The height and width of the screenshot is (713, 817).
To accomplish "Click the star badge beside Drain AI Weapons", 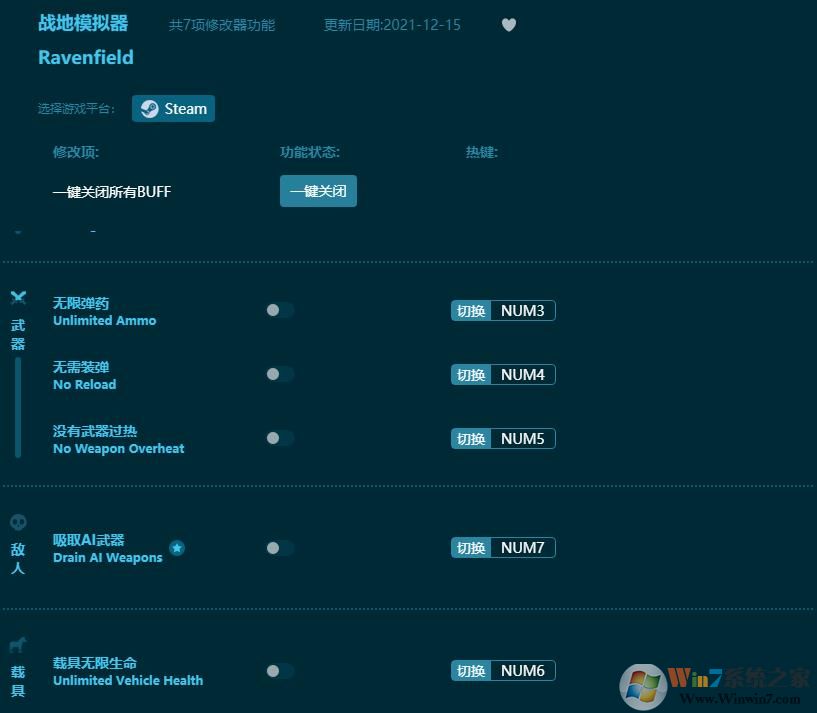I will click(177, 548).
